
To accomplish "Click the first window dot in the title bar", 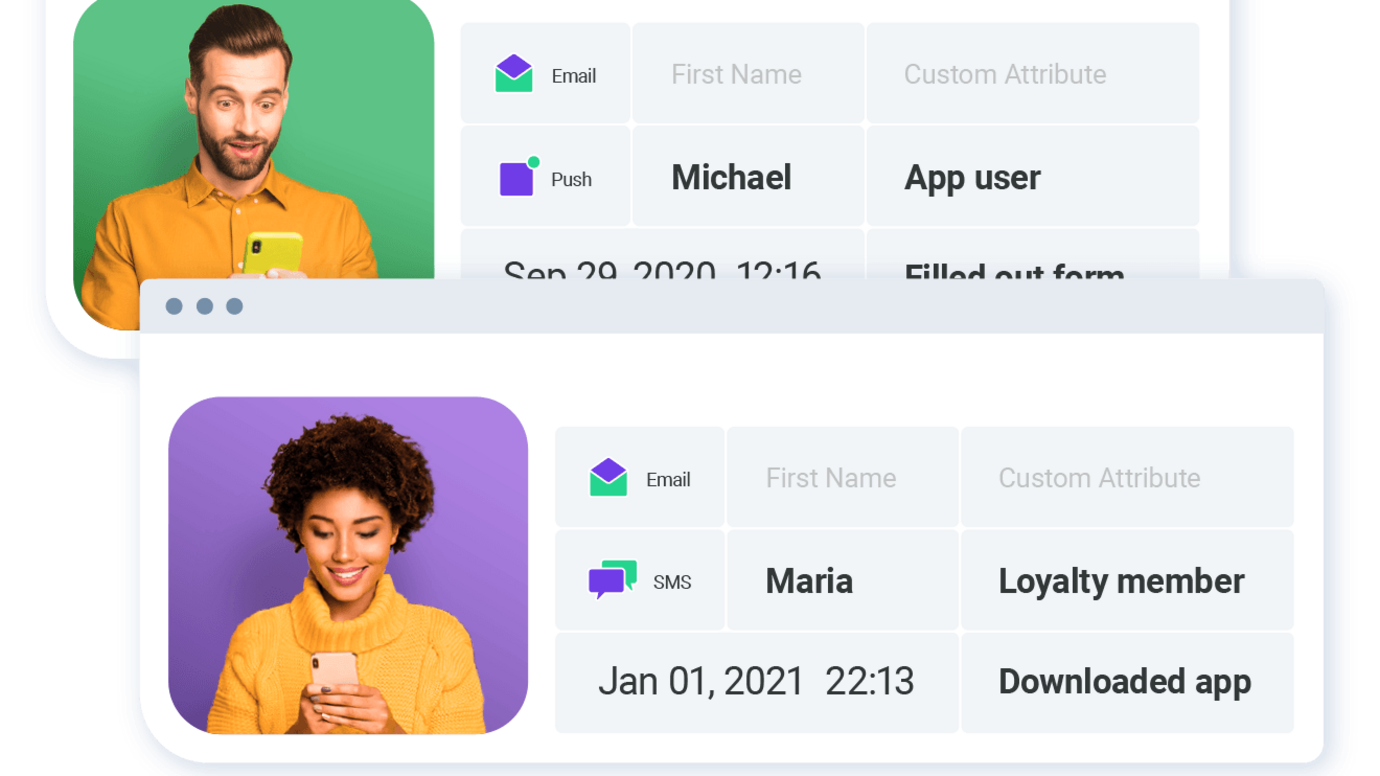I will coord(174,306).
